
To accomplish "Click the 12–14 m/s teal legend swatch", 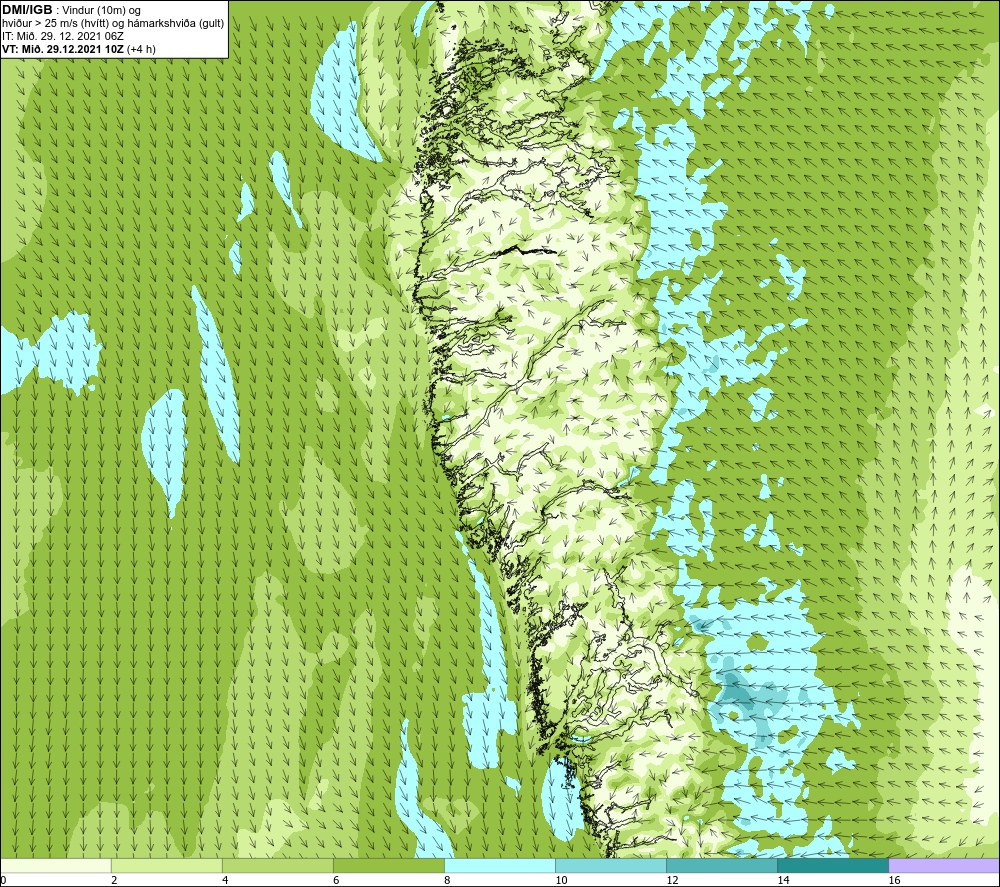I will (722, 865).
